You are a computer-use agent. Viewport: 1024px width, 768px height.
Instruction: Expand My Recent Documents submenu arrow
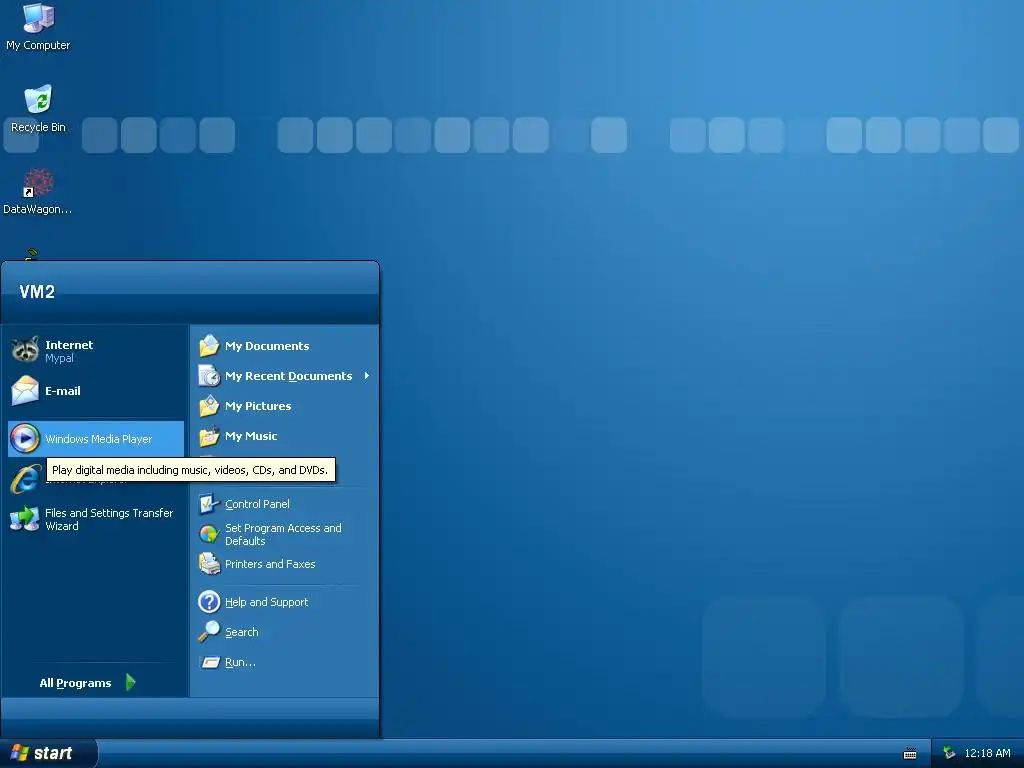pos(367,376)
